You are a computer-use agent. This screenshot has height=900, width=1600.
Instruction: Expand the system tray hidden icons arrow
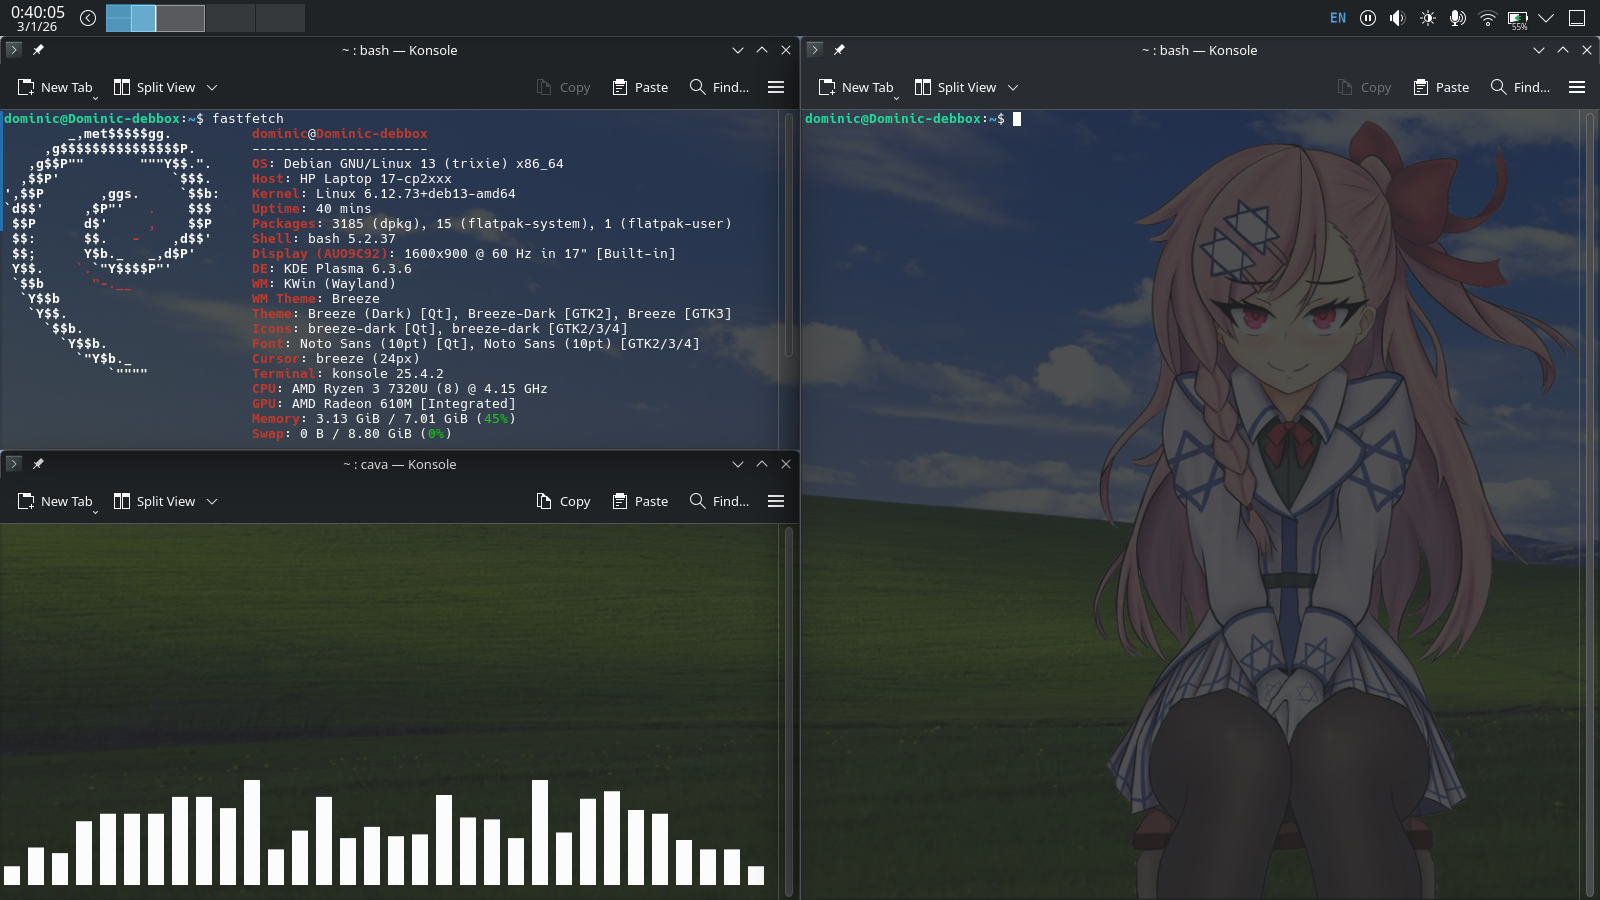coord(1546,18)
